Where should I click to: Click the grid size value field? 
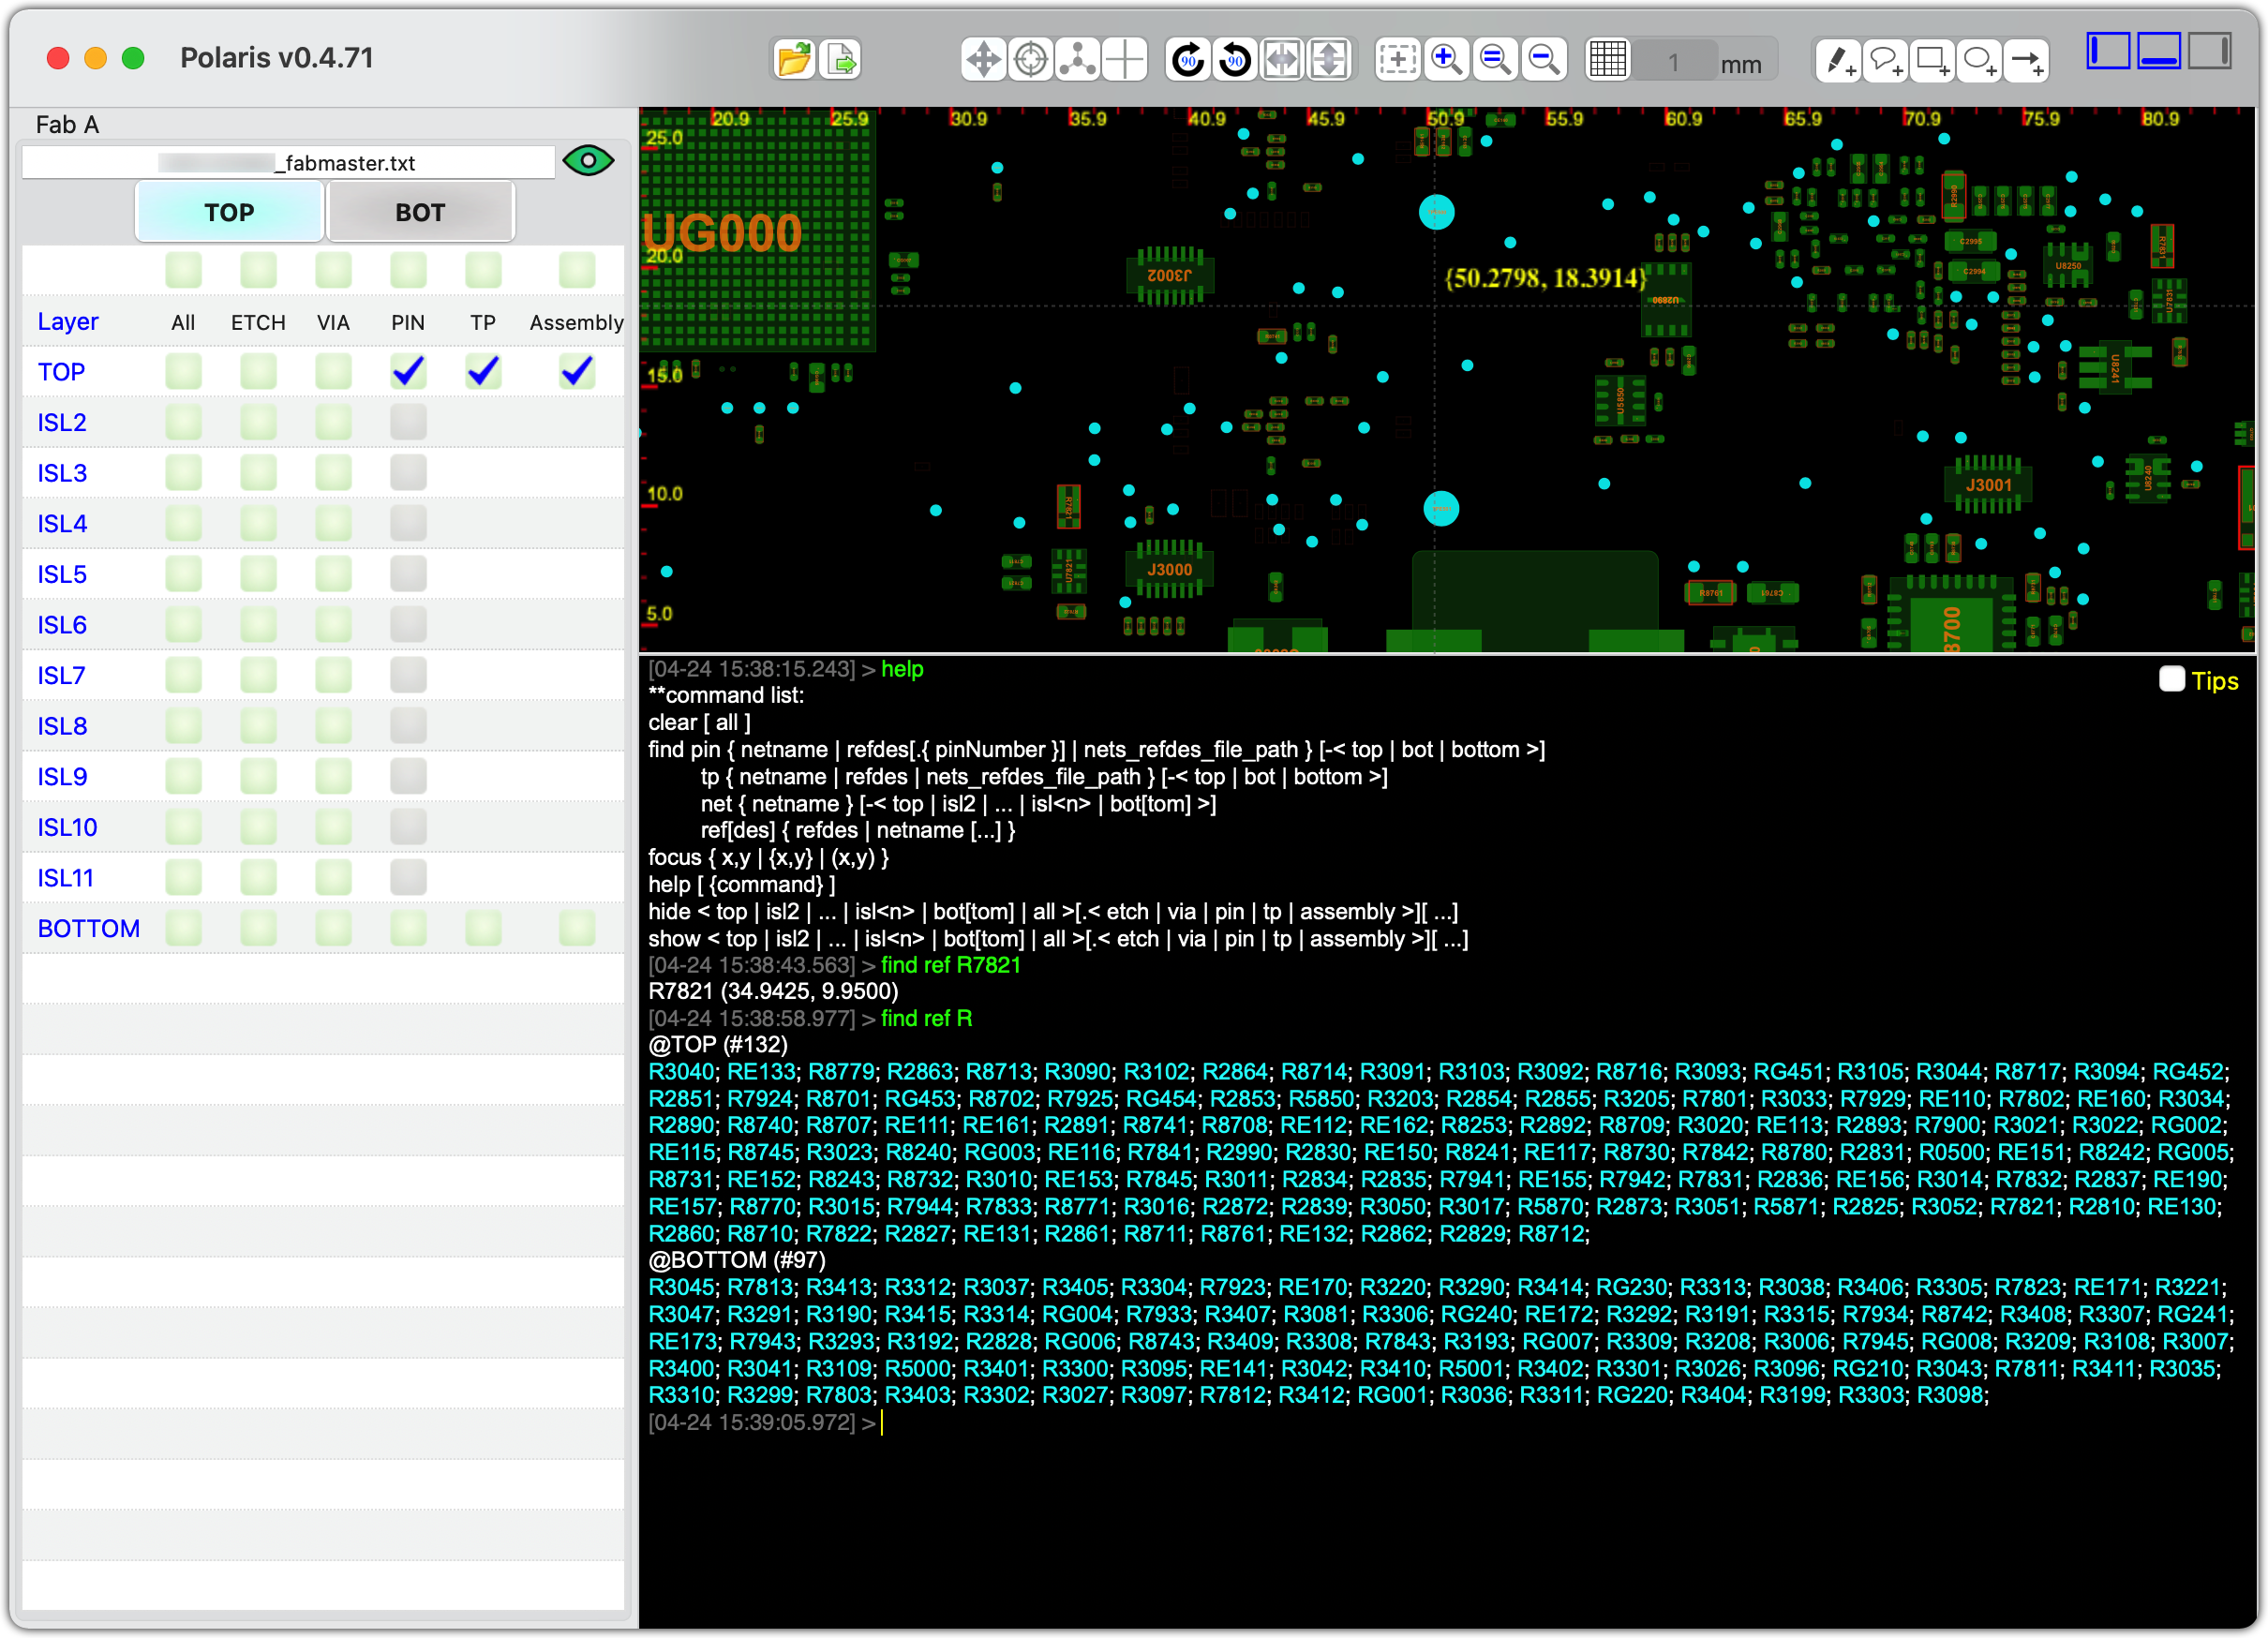pyautogui.click(x=1674, y=63)
